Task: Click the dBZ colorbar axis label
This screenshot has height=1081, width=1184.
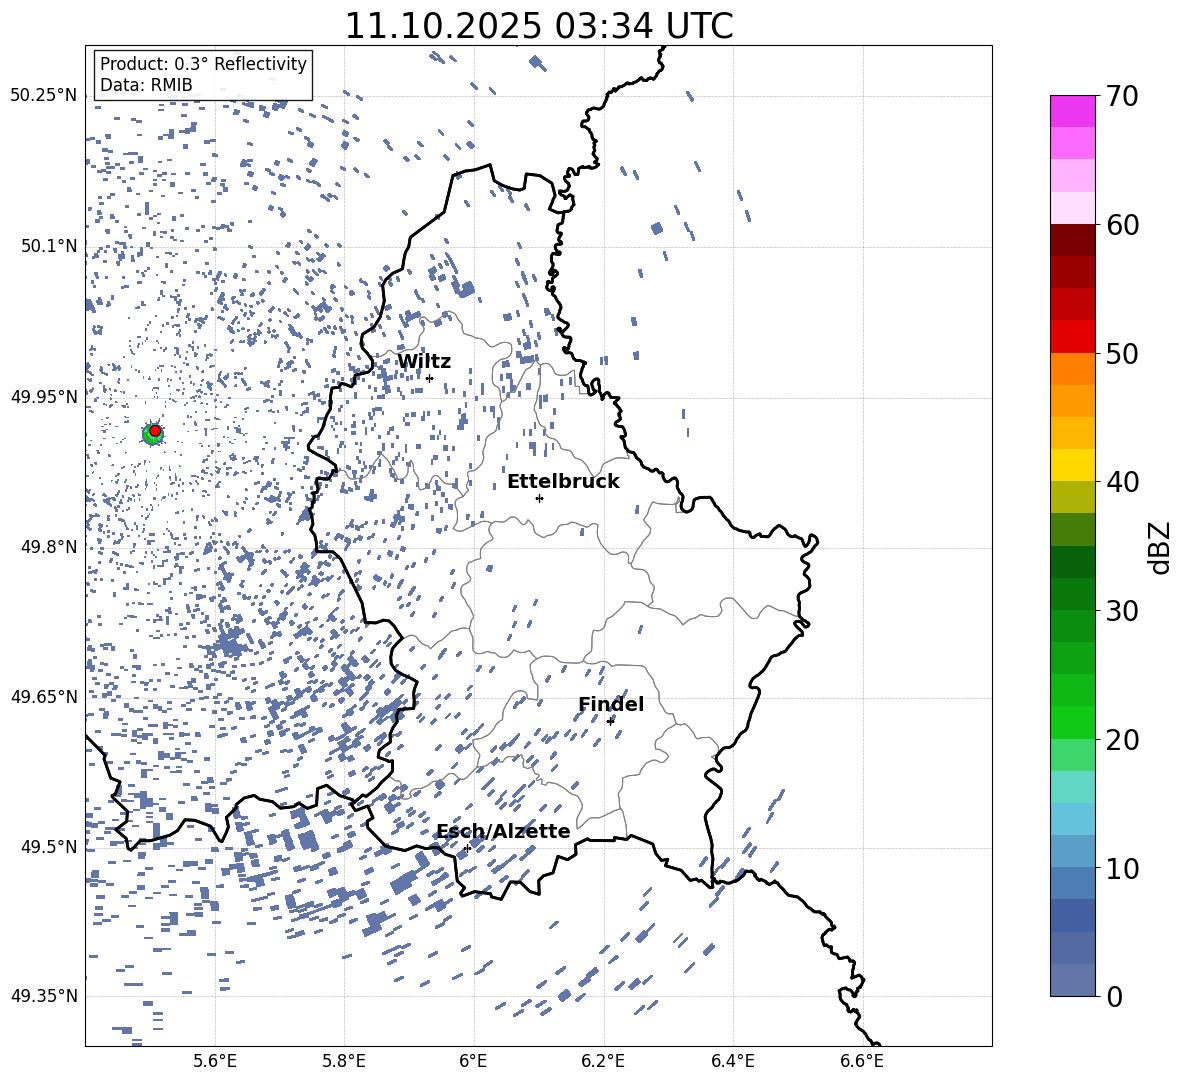Action: pyautogui.click(x=1161, y=547)
